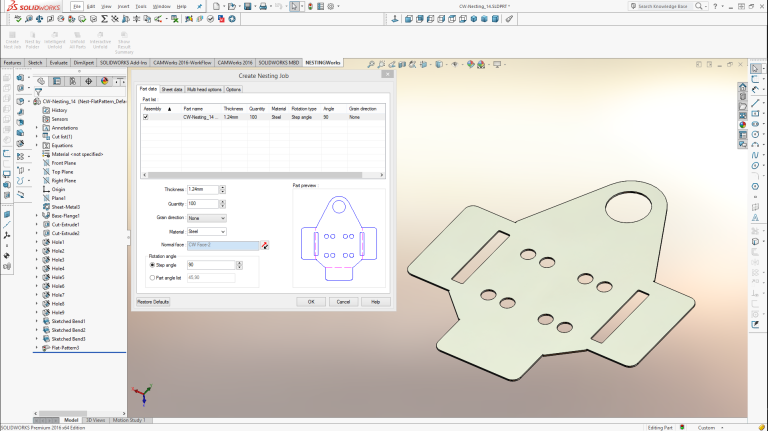
Task: Expand the Cut-Extrude1 feature node
Action: [37, 224]
